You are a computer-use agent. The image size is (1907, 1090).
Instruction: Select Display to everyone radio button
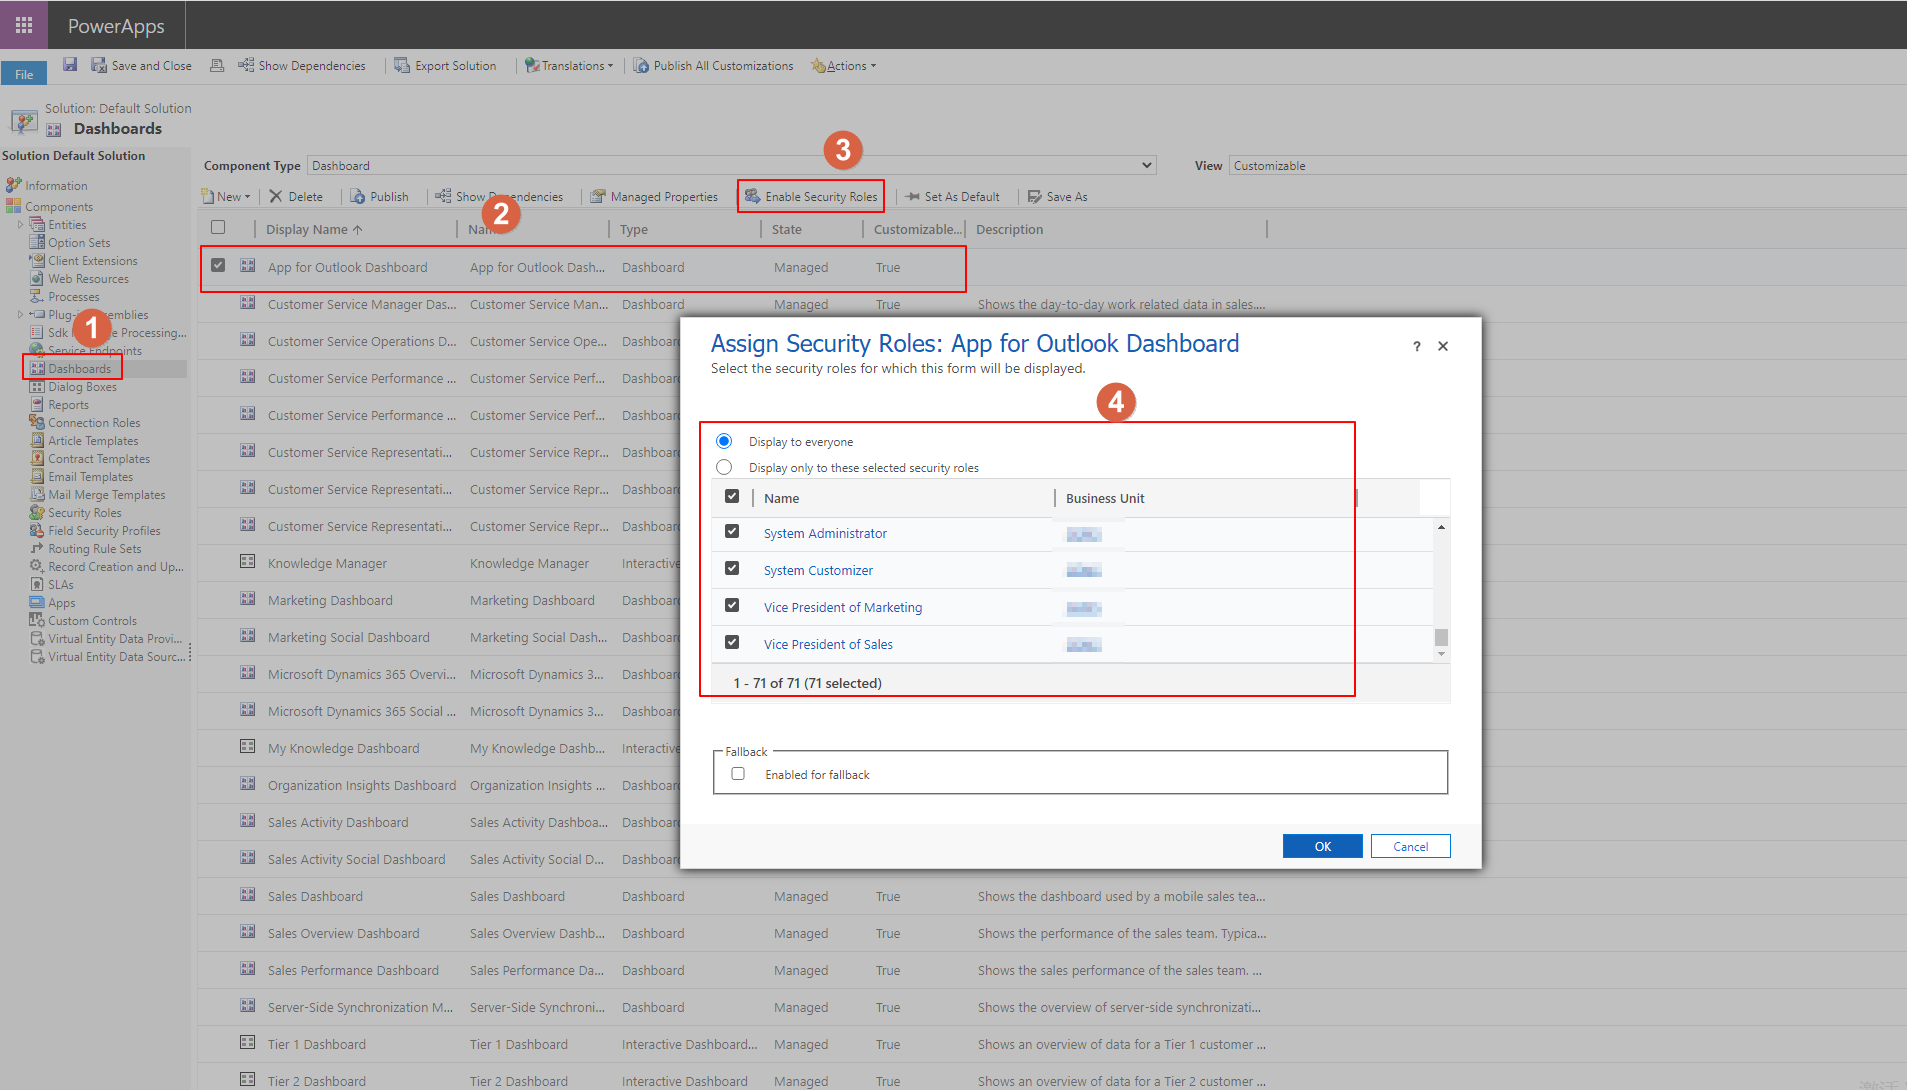[x=724, y=441]
